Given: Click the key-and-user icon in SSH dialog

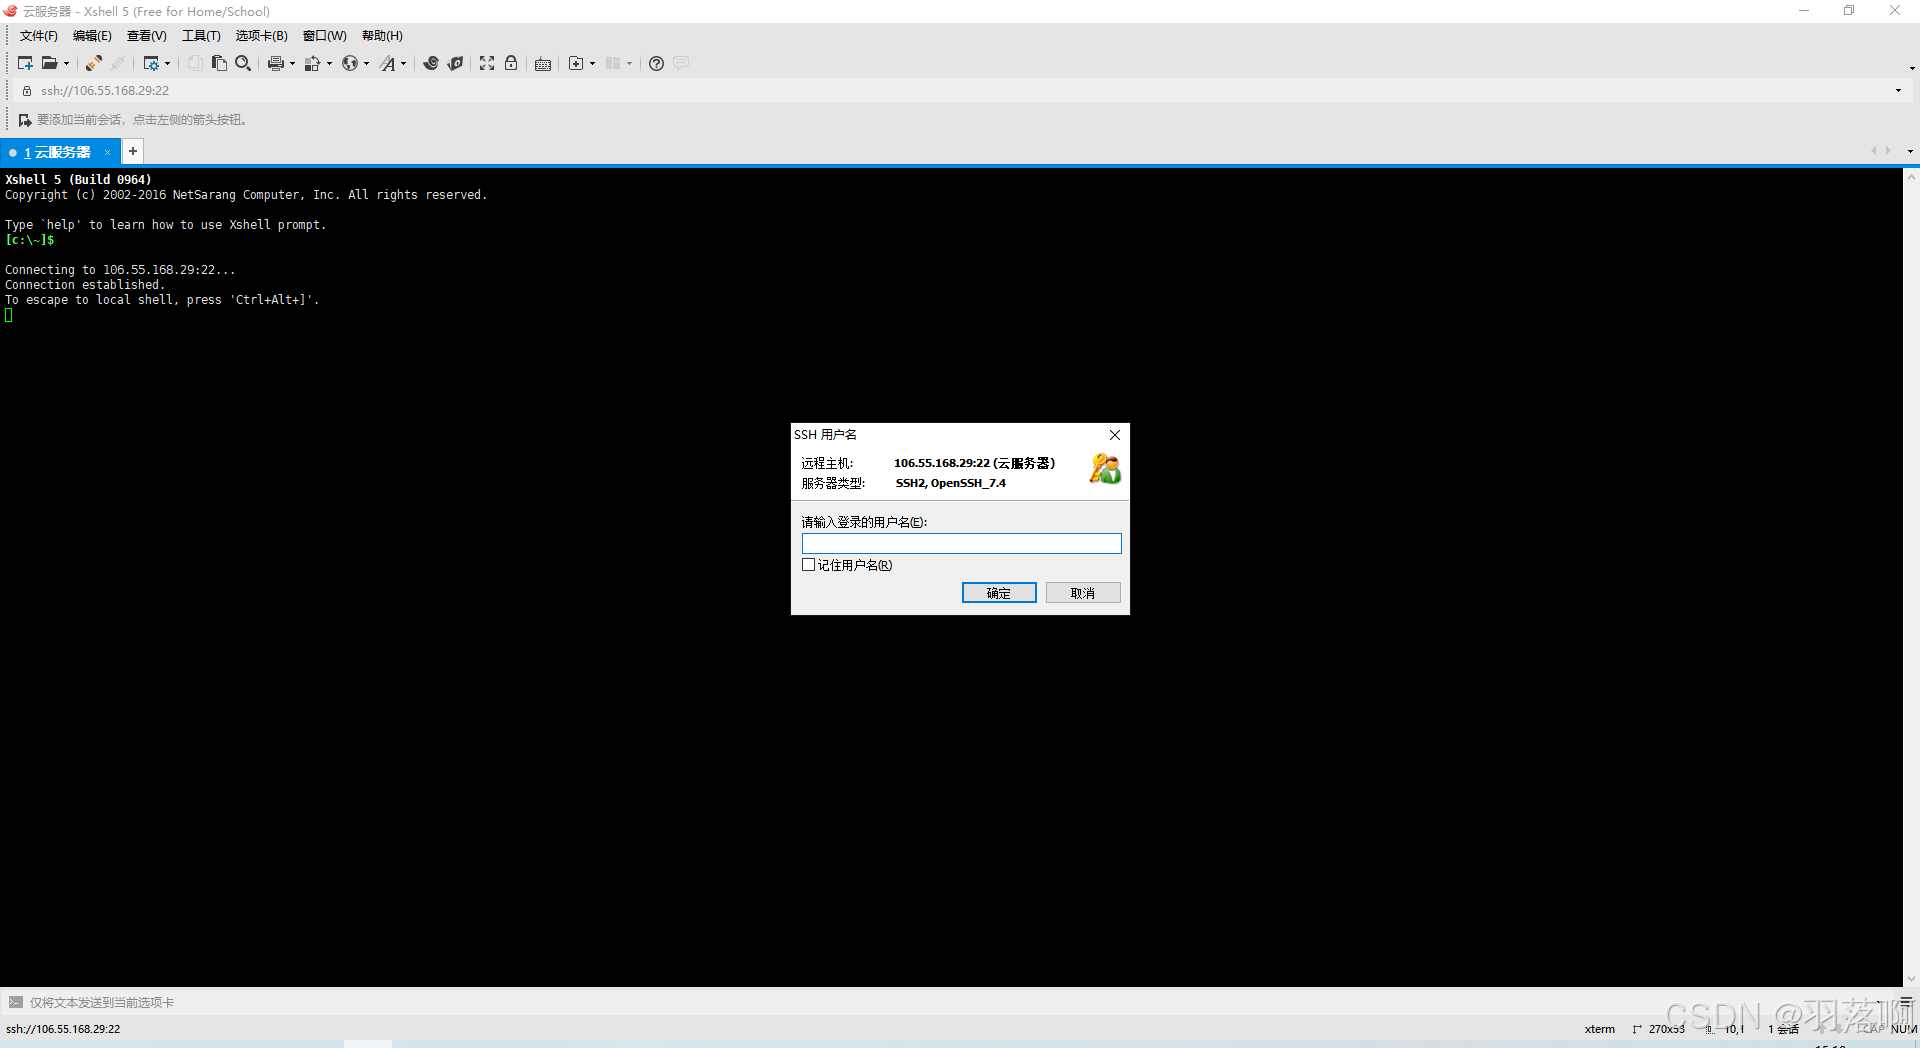Looking at the screenshot, I should pyautogui.click(x=1105, y=468).
